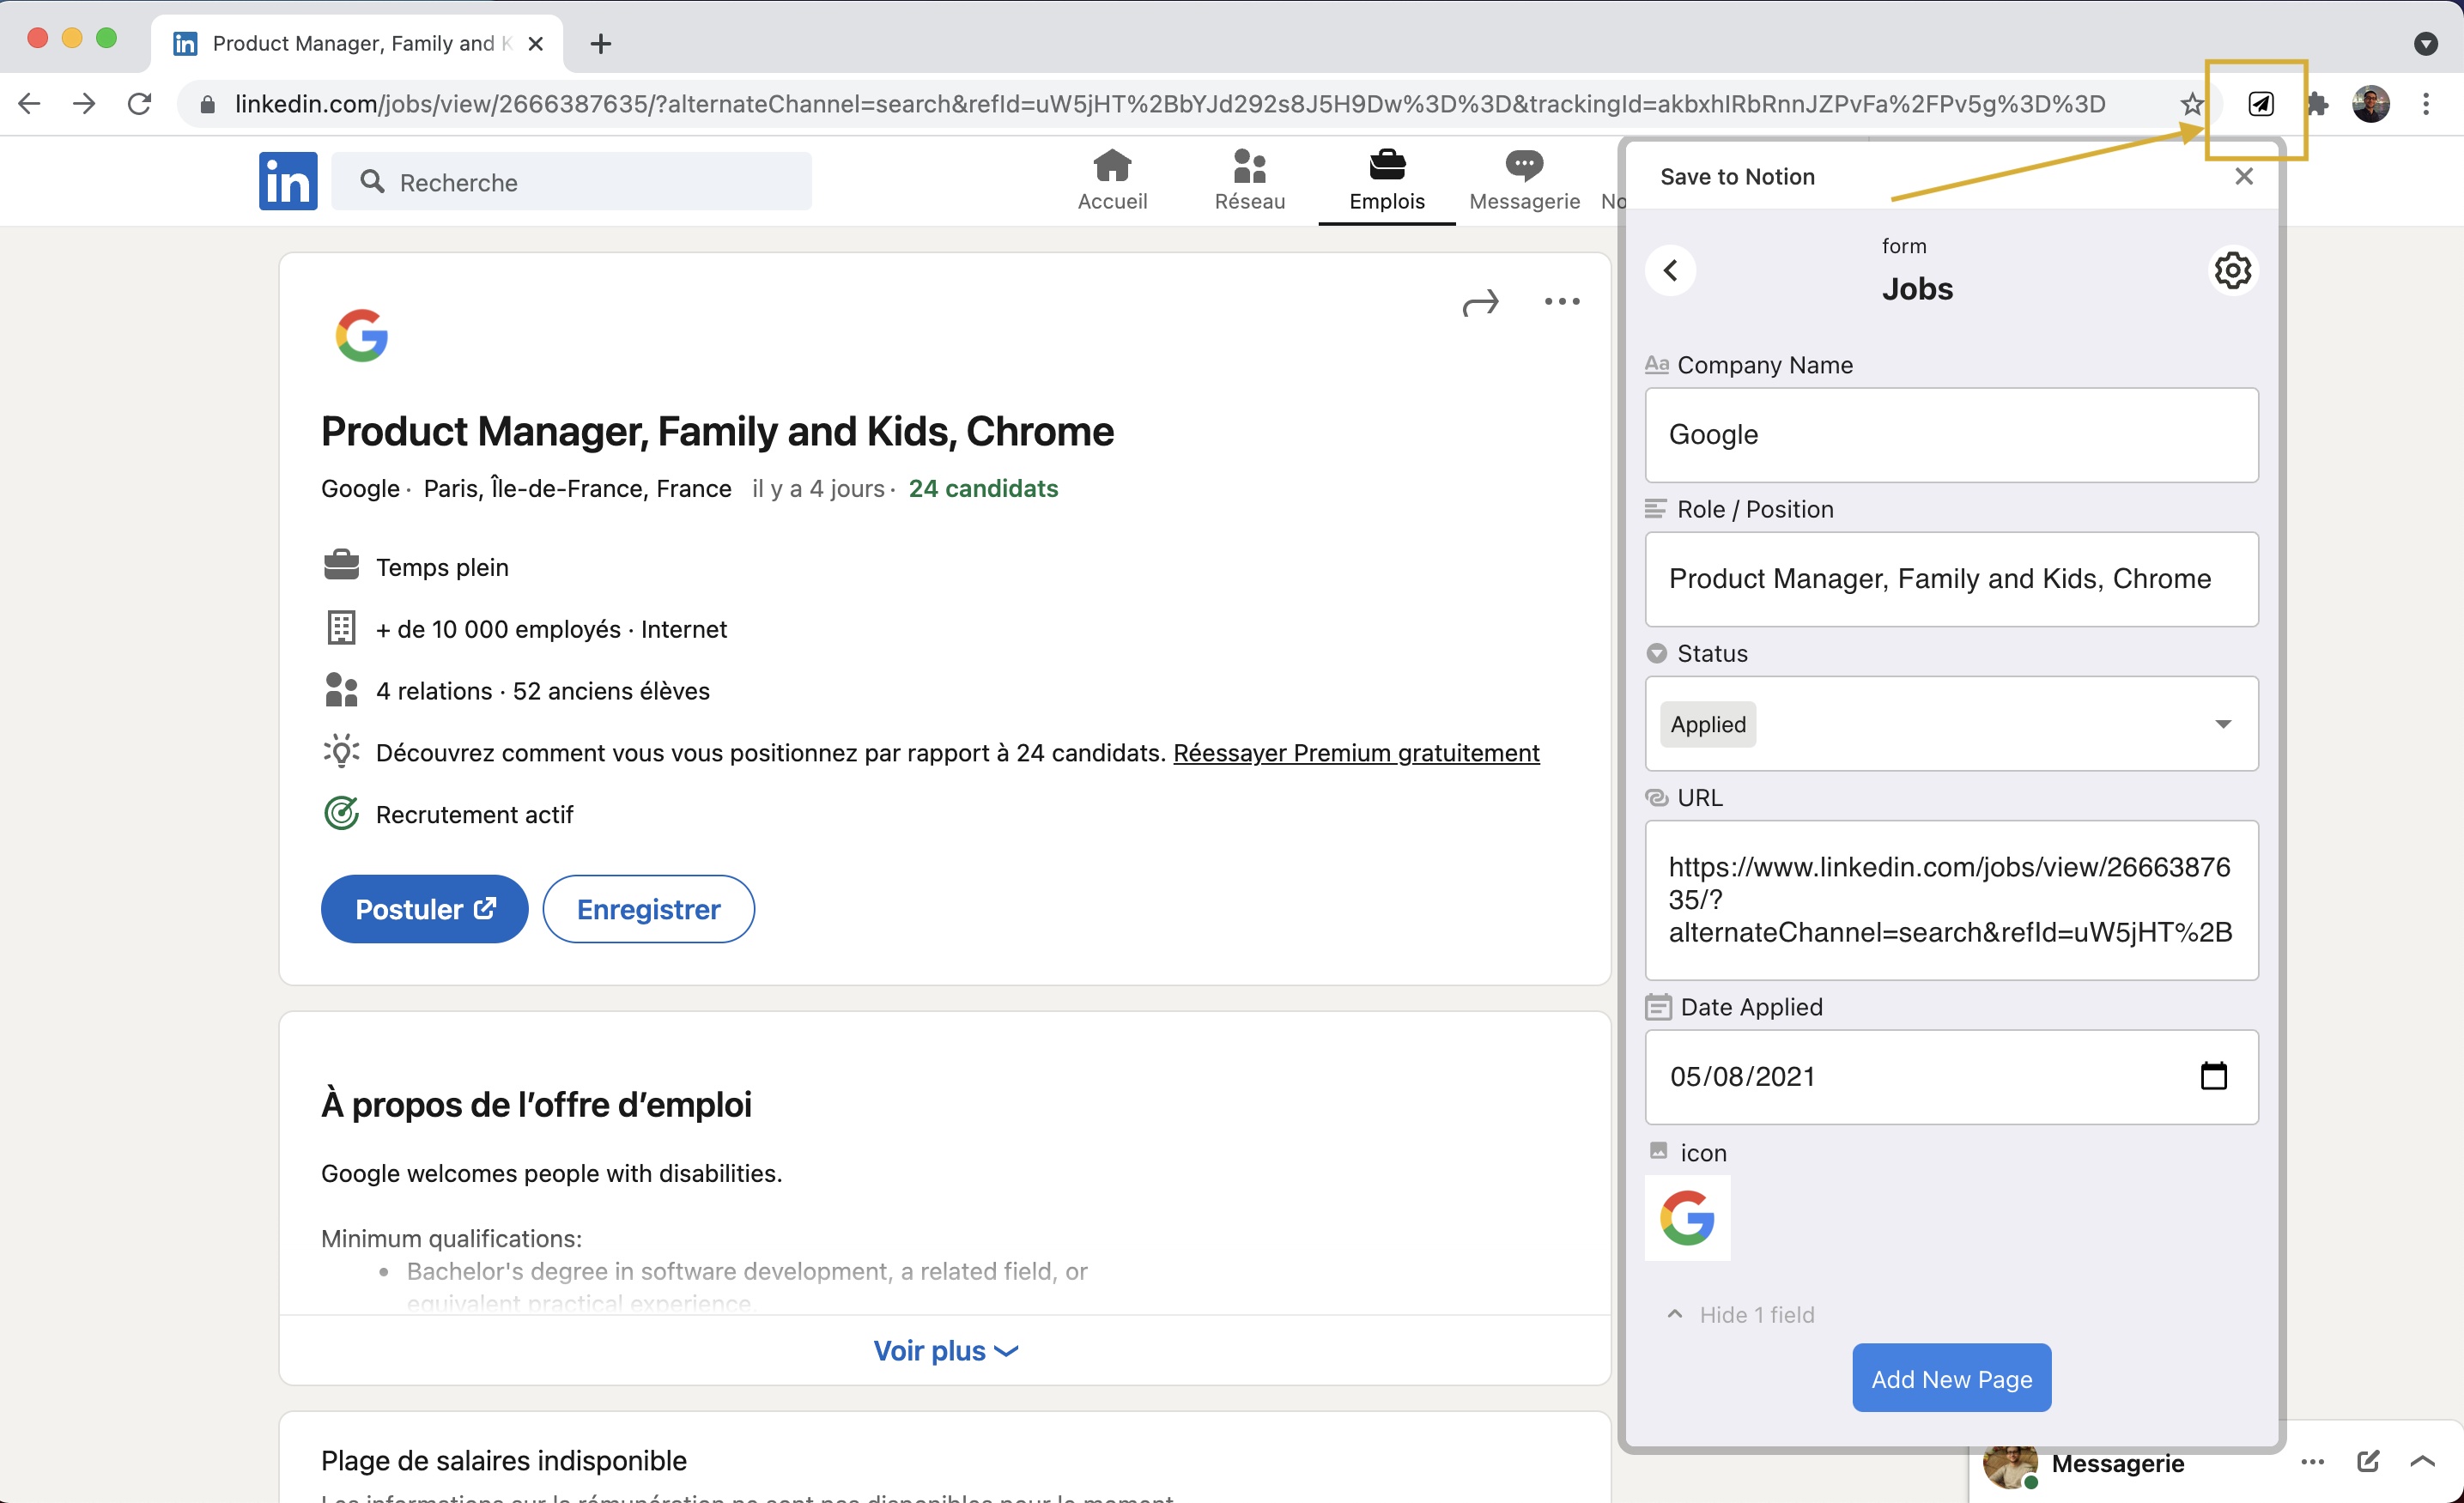Expand the Messagerie overlay chevron
The image size is (2464, 1503).
pyautogui.click(x=2423, y=1462)
